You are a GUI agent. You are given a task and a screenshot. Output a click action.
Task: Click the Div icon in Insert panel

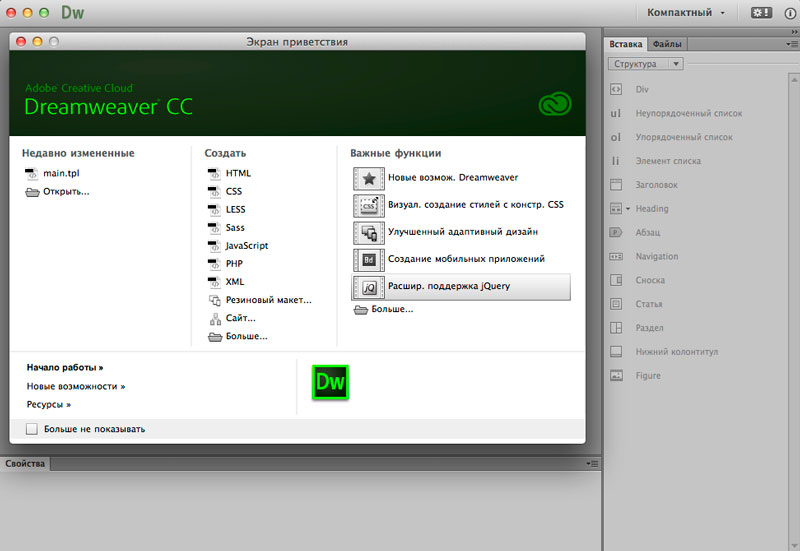click(616, 89)
